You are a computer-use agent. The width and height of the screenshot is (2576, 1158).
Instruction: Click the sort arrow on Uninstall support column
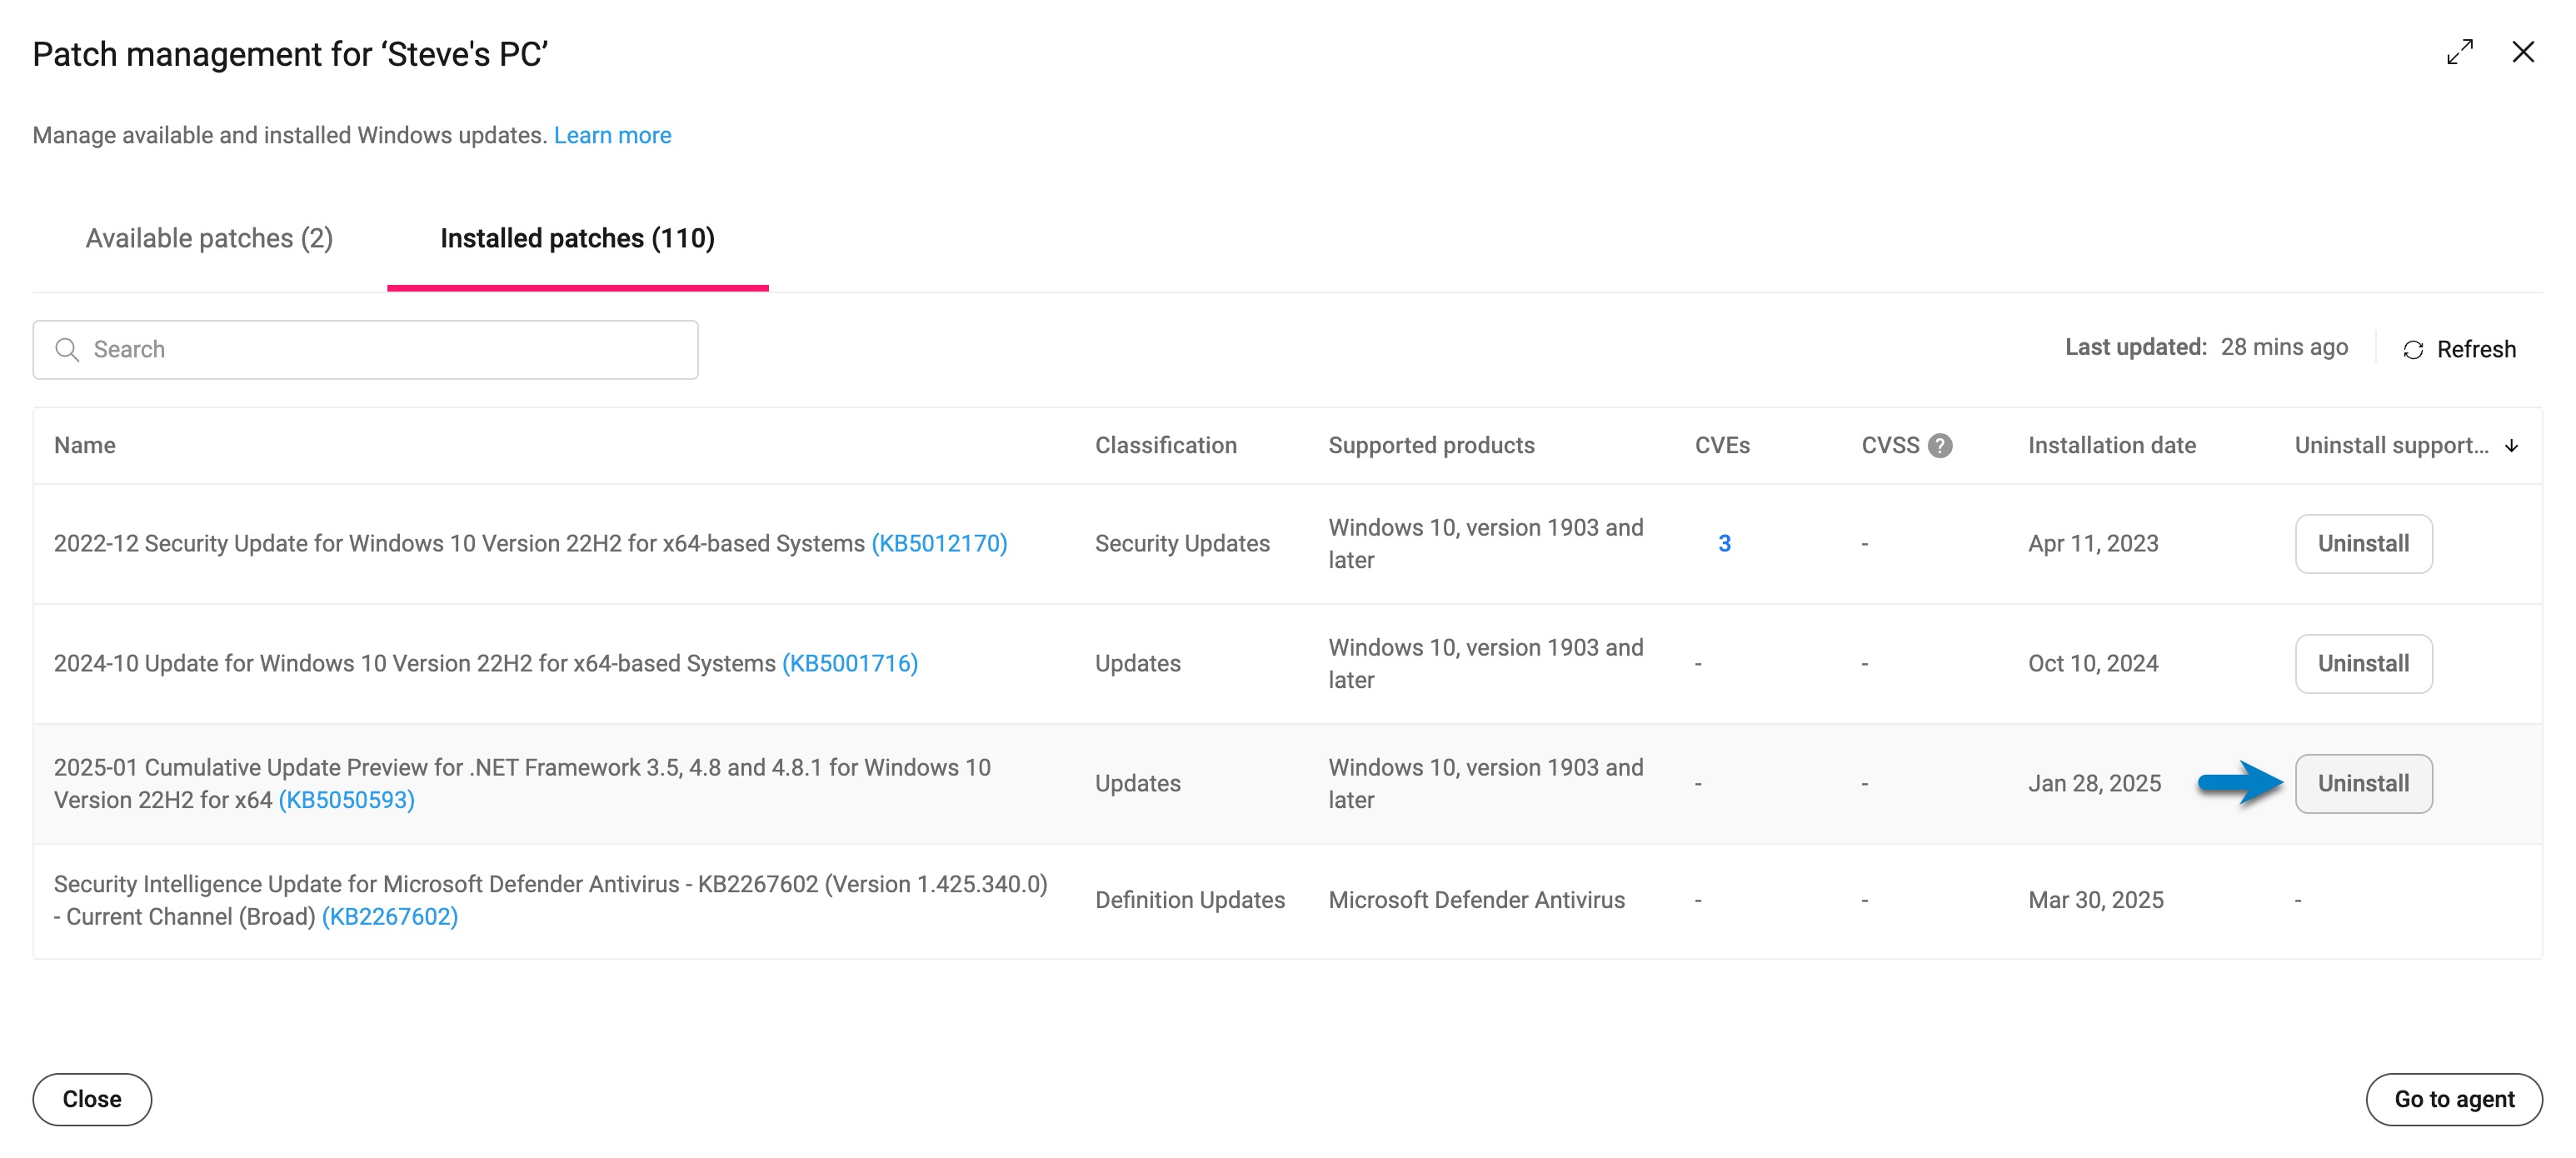[x=2510, y=446]
